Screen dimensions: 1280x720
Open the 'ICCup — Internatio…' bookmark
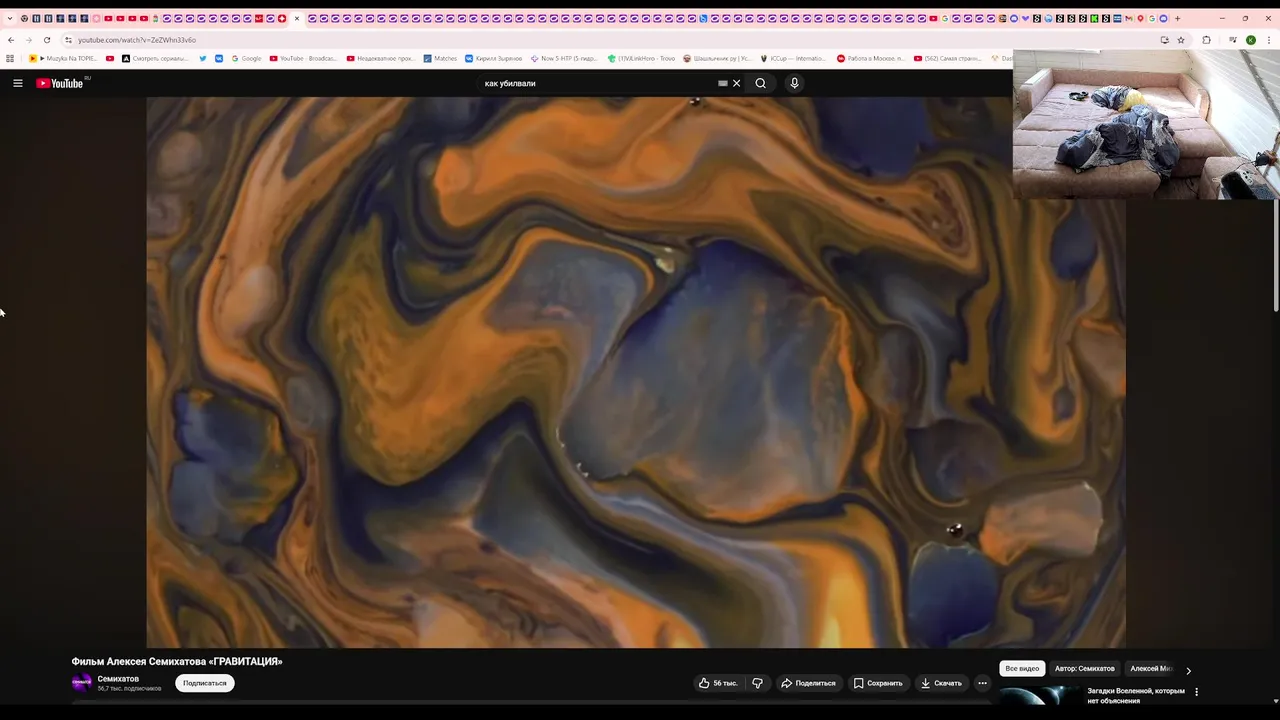point(794,58)
